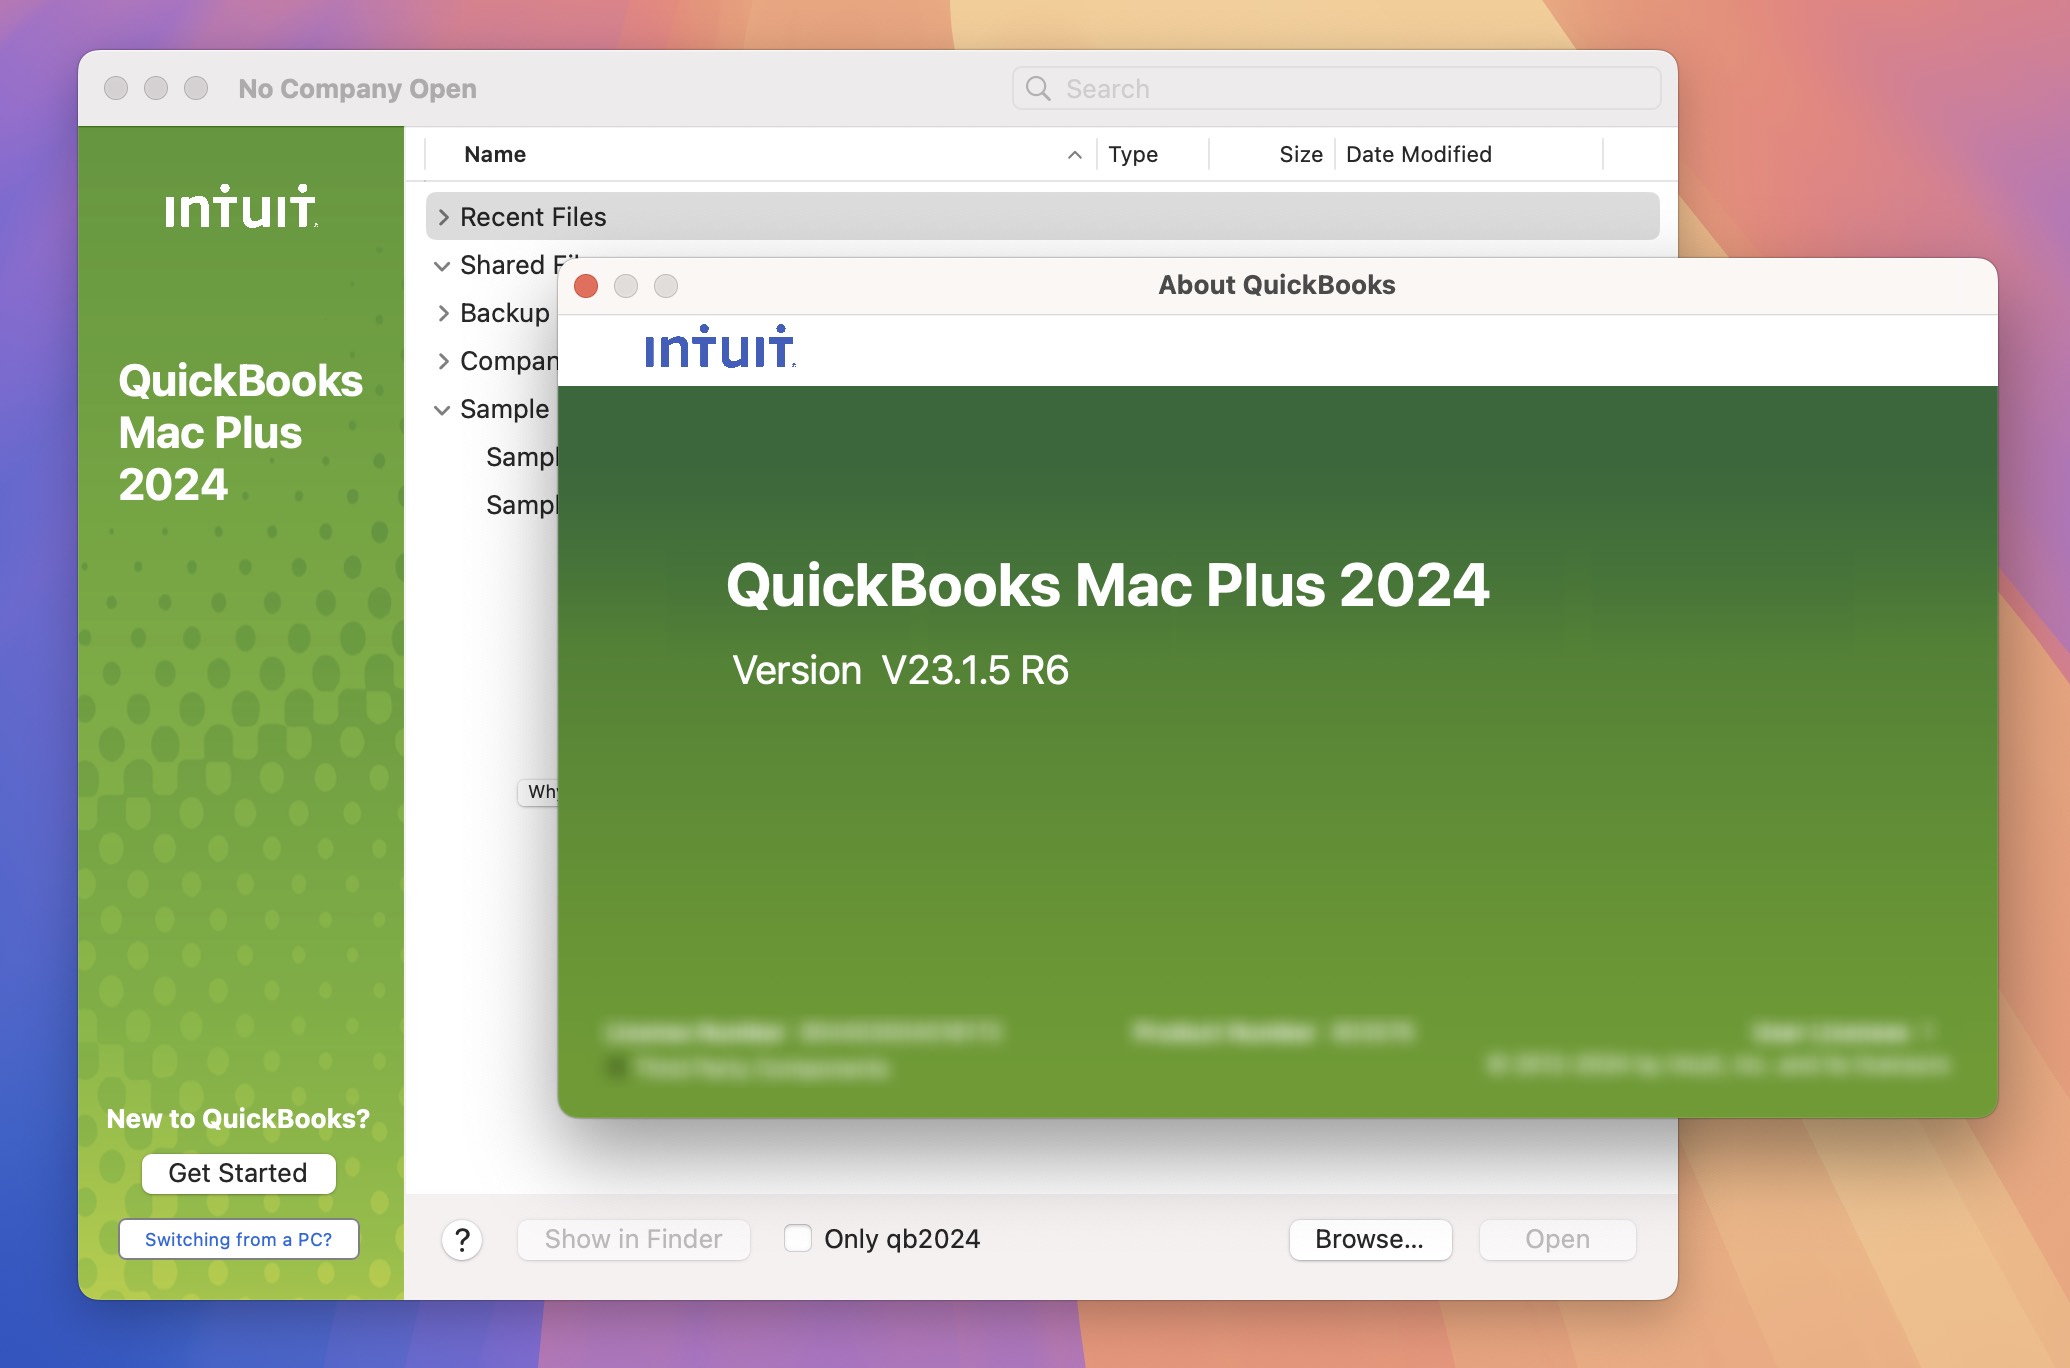Image resolution: width=2070 pixels, height=1368 pixels.
Task: Expand the Company group chevron
Action: 443,361
